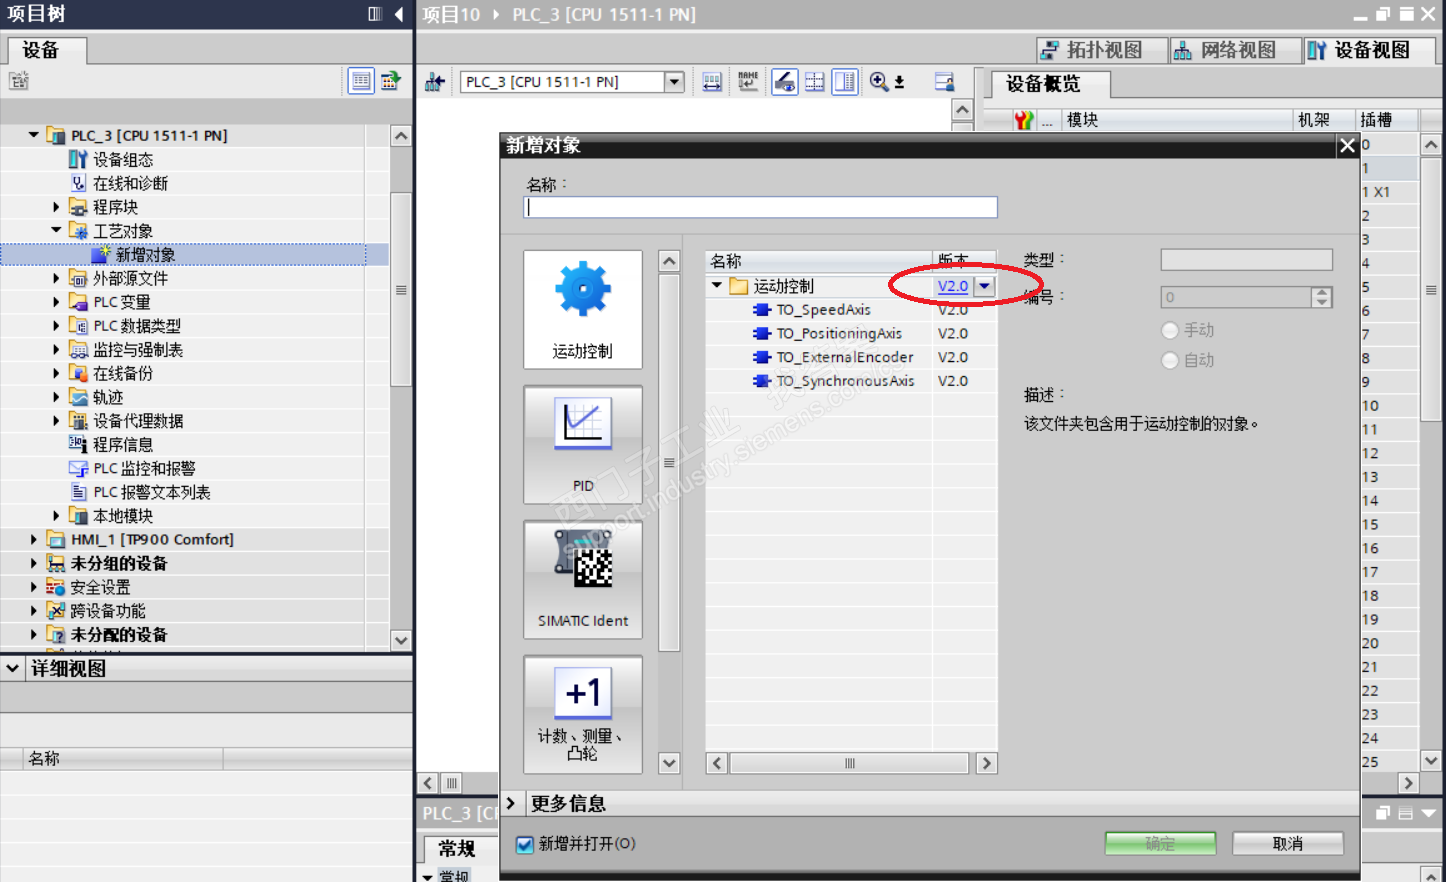
Task: Select the 手动 radio button
Action: point(1170,330)
